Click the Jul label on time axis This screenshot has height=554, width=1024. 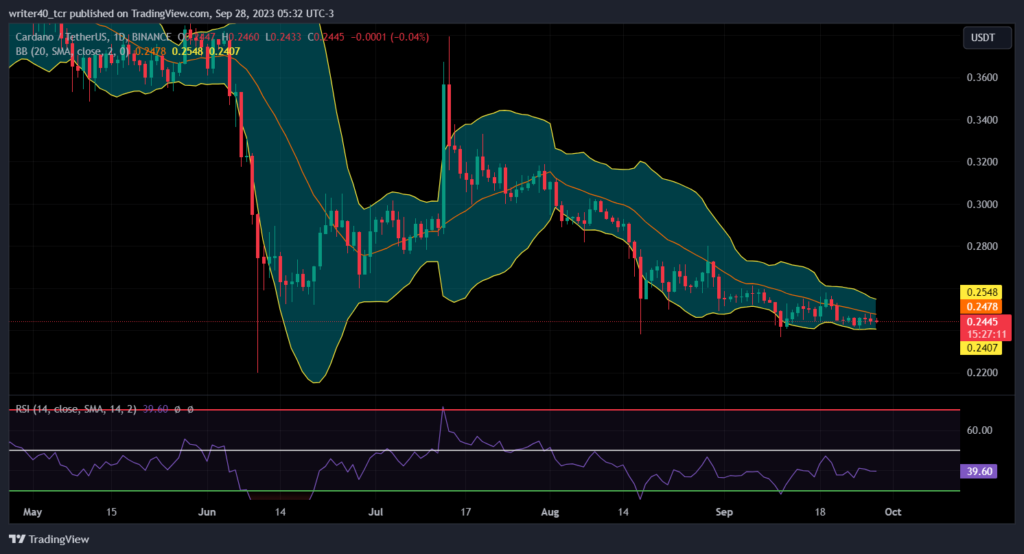click(376, 512)
